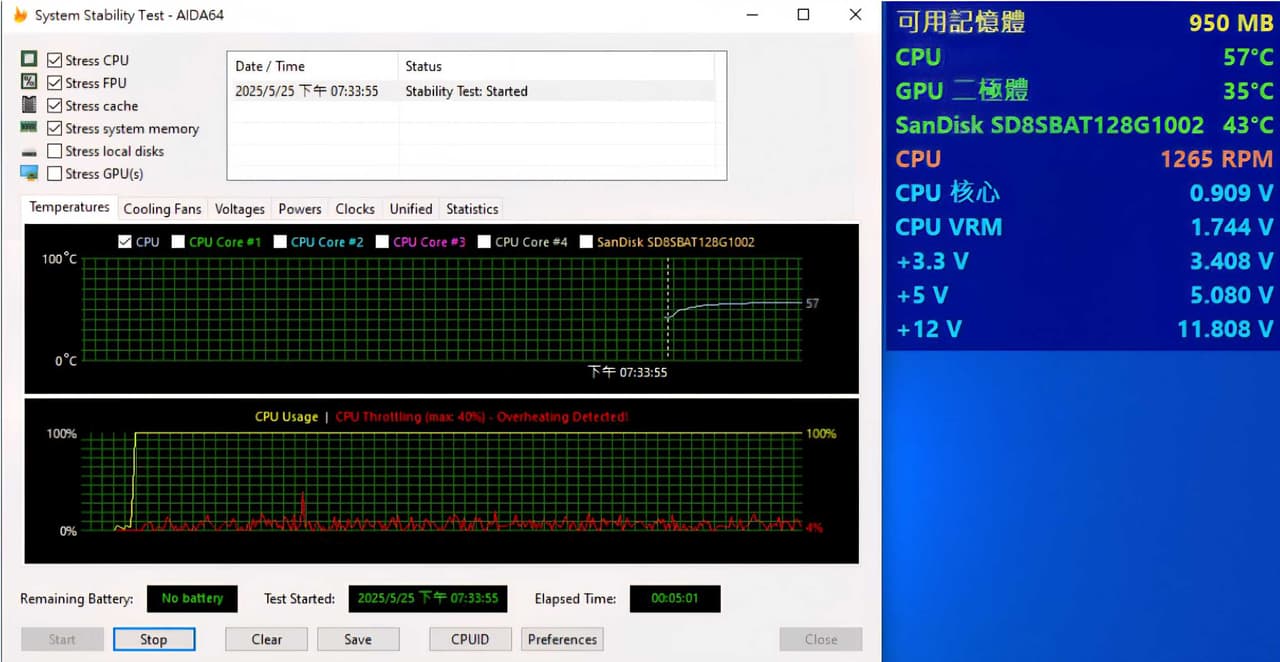Click the RAM module icon beside Stress system memory
The image size is (1280, 662).
[x=29, y=128]
